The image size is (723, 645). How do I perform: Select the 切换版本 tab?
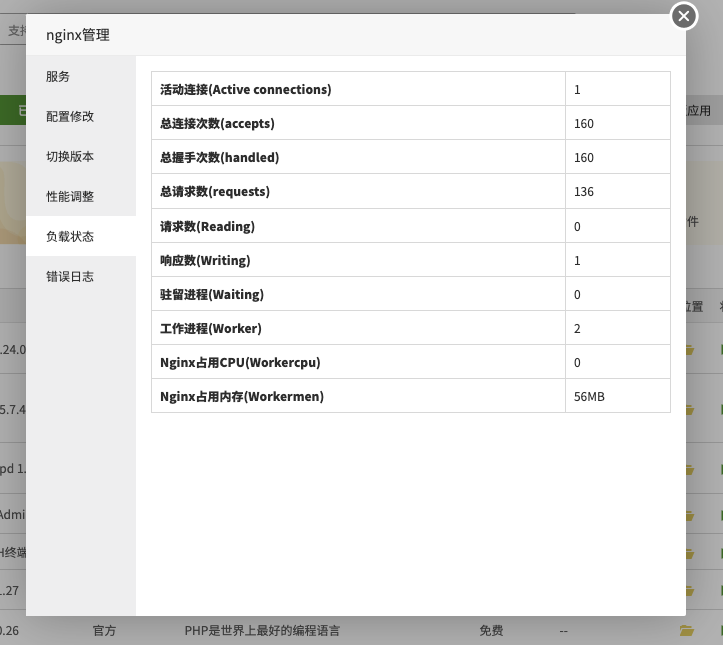click(81, 156)
